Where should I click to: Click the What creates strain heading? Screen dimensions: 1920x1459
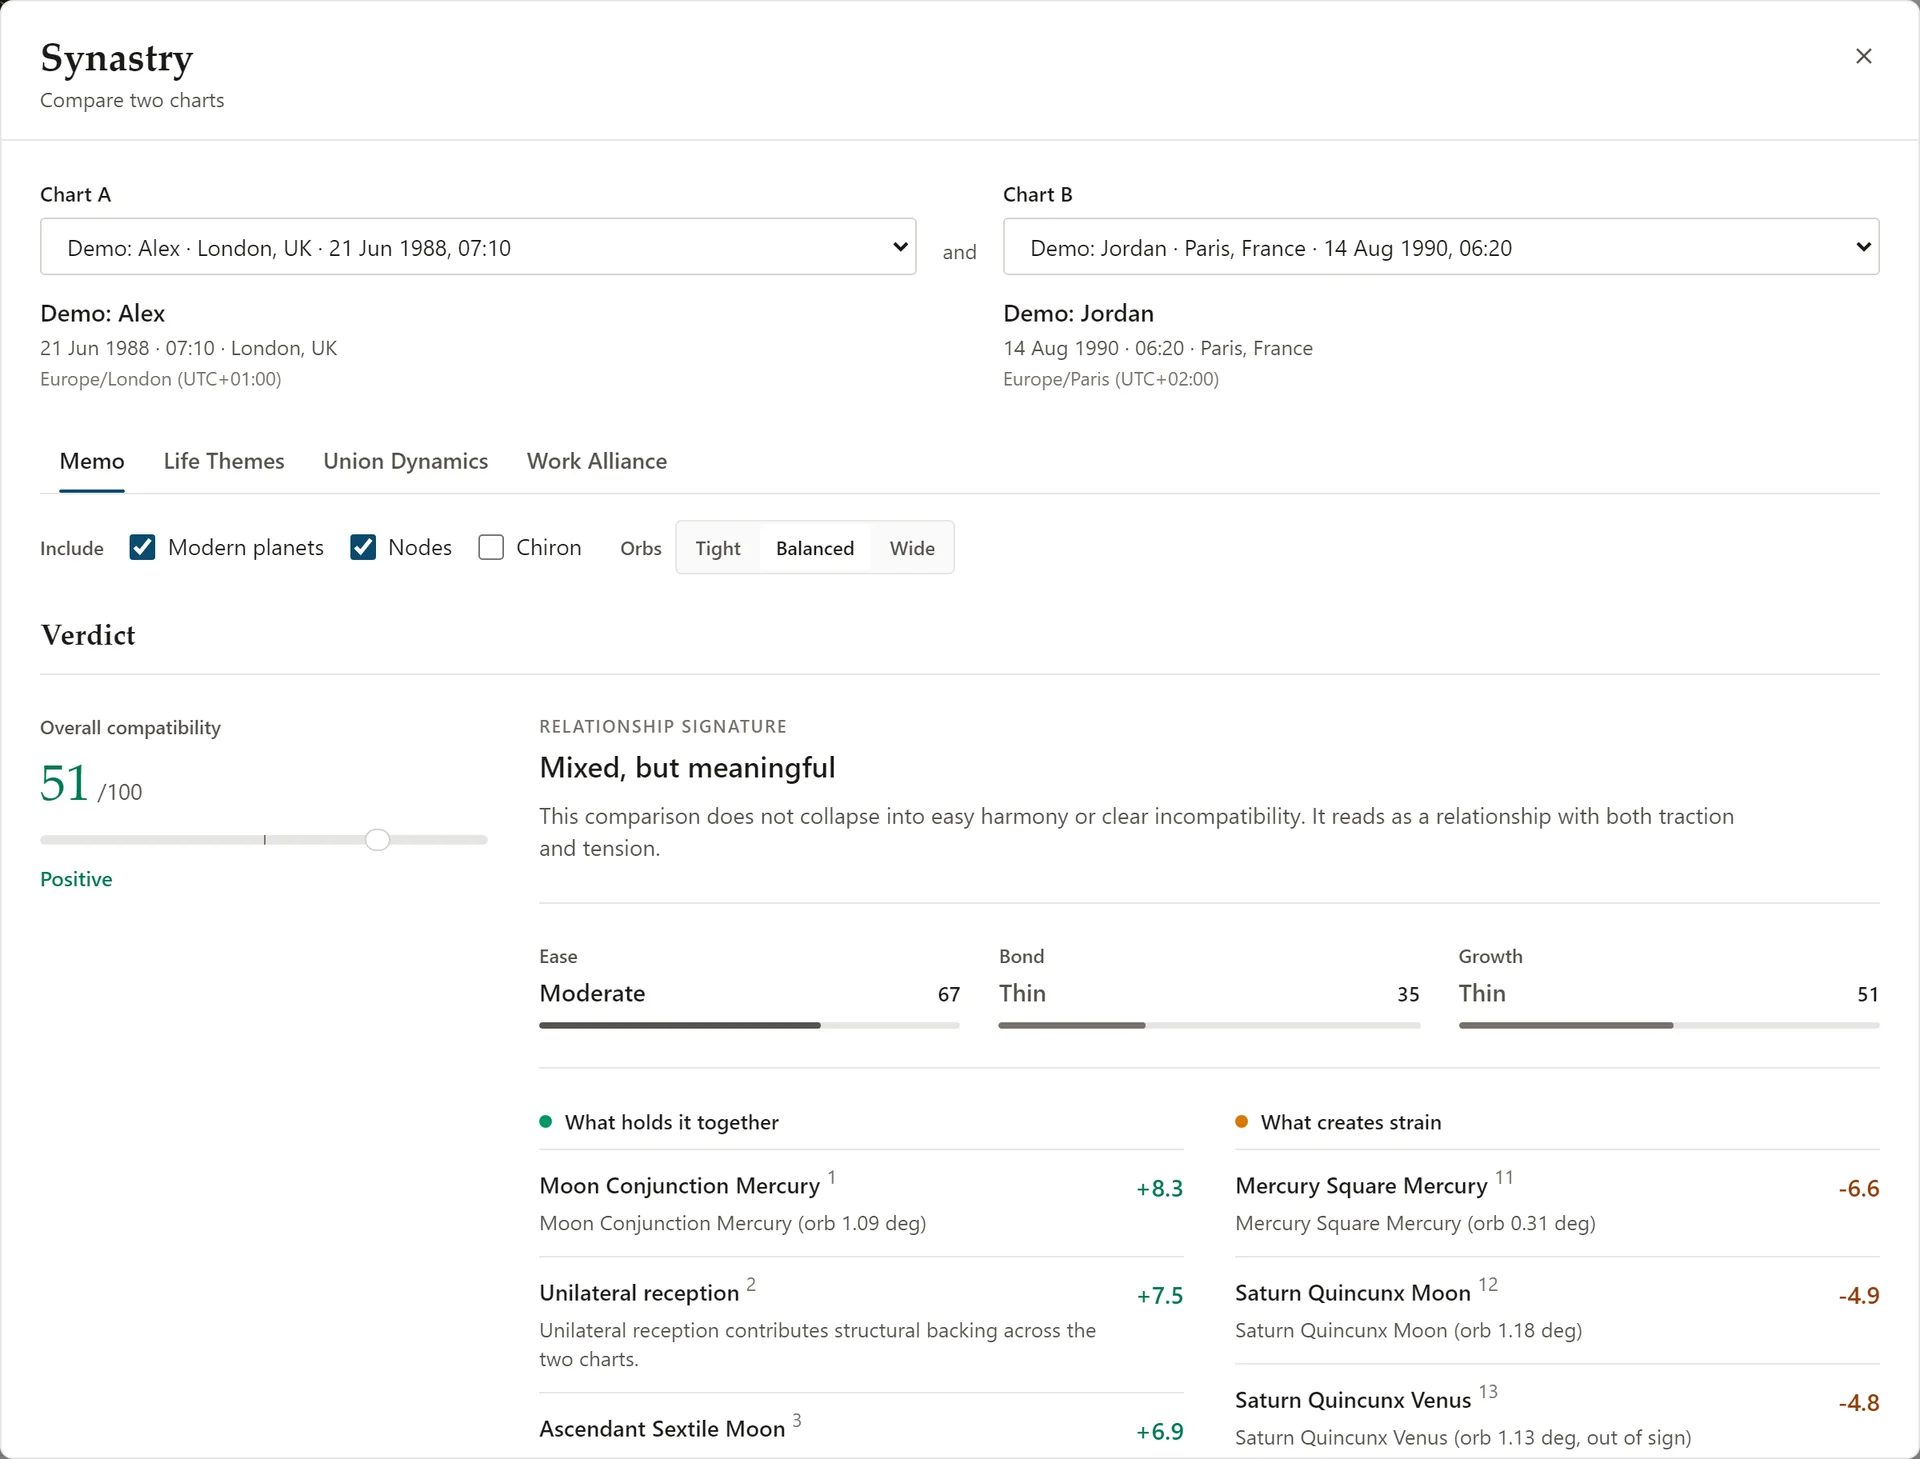[1351, 1122]
